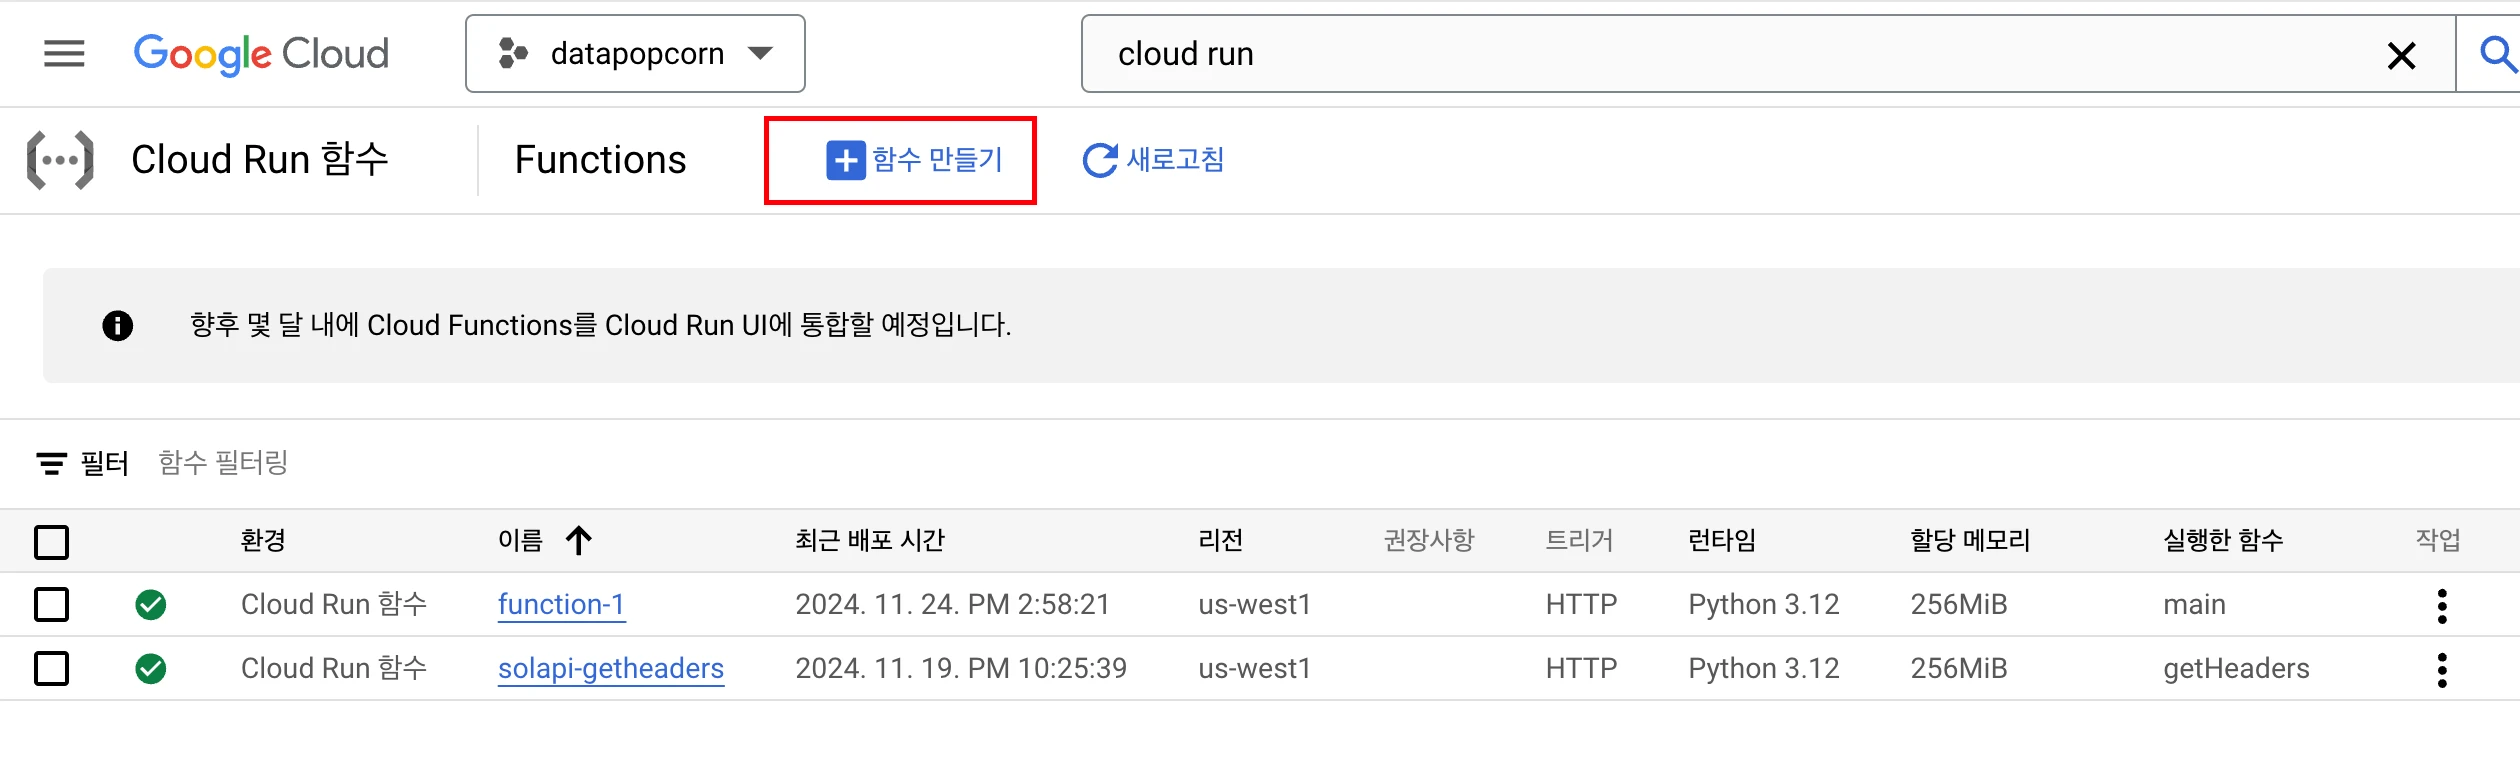Sort by the 이름 column header arrow
Image resolution: width=2520 pixels, height=772 pixels.
pos(579,541)
